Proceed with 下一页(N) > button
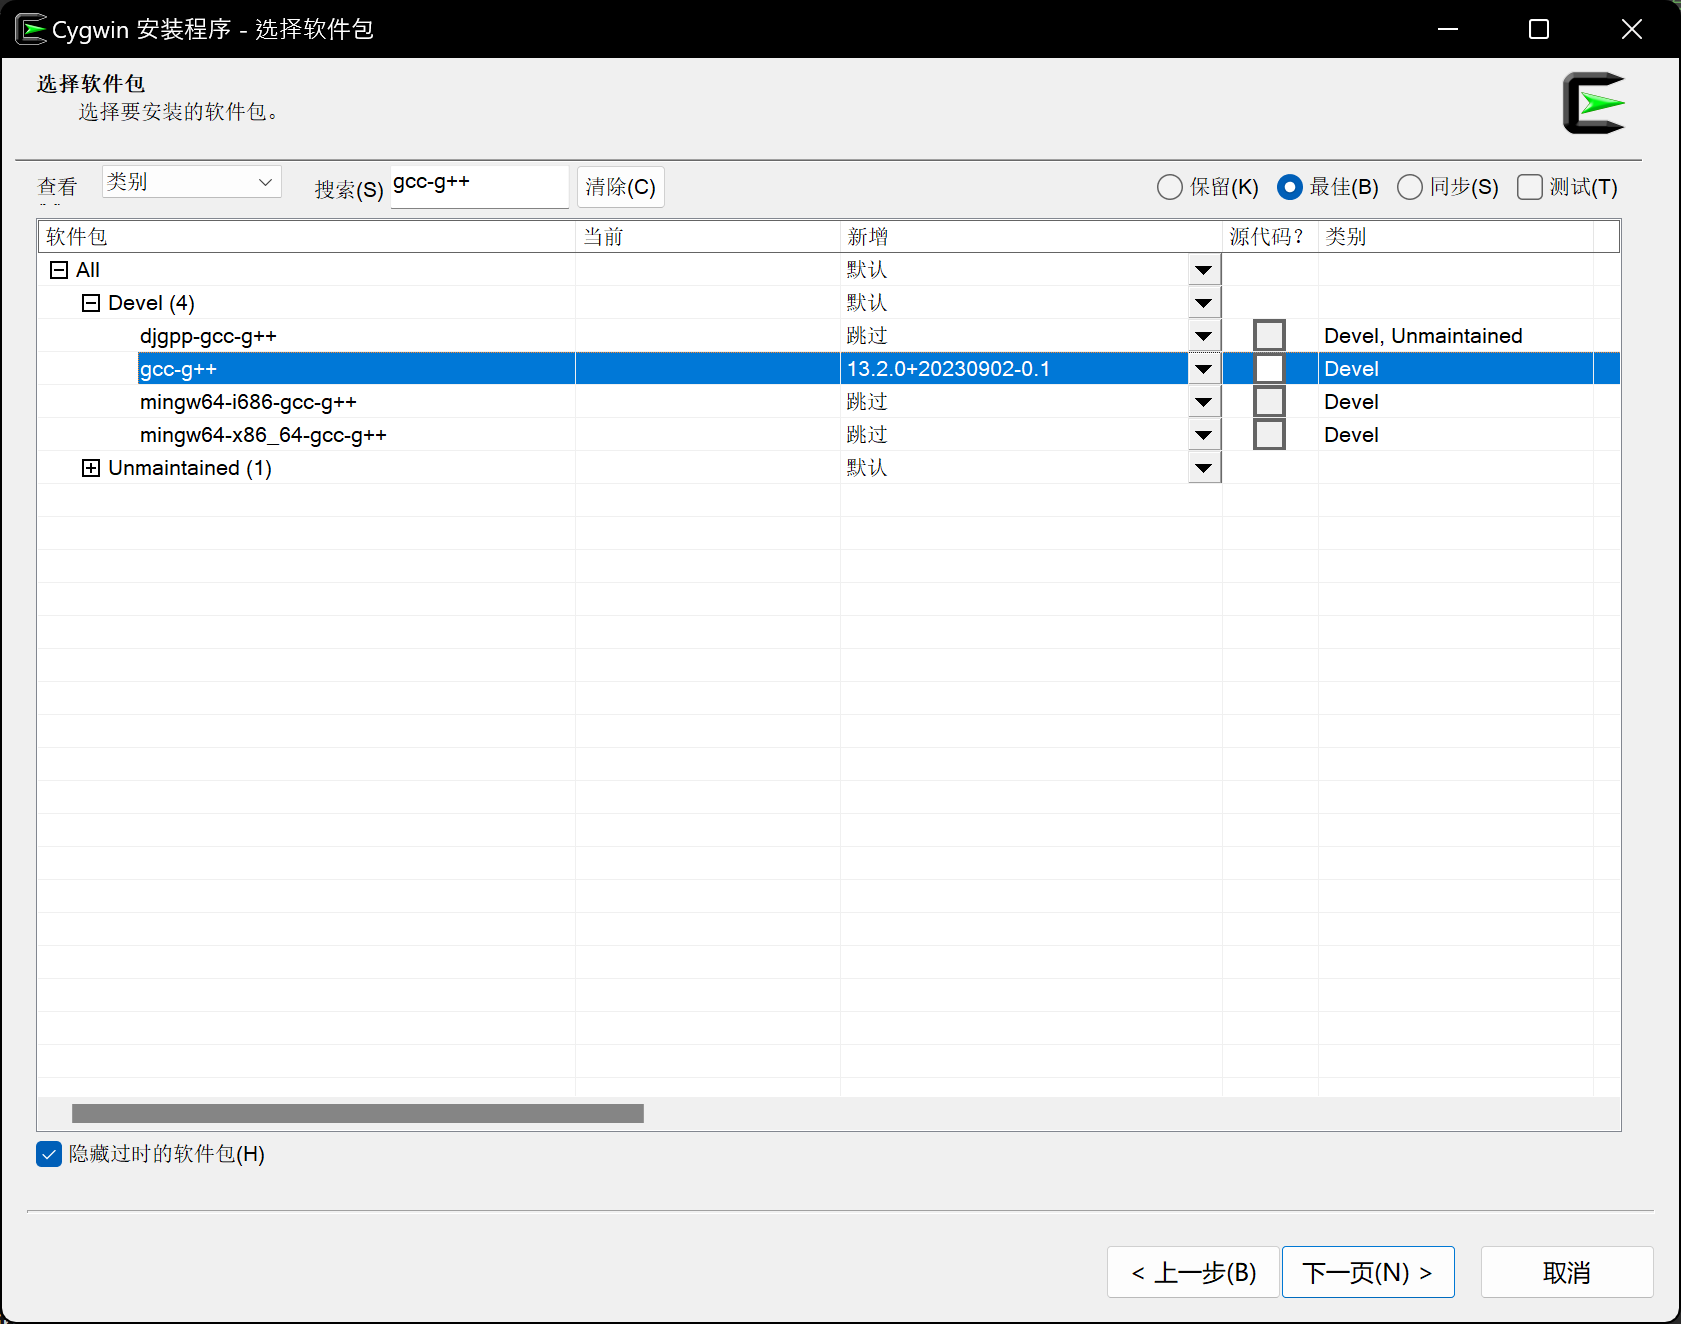Viewport: 1681px width, 1324px height. (1368, 1272)
